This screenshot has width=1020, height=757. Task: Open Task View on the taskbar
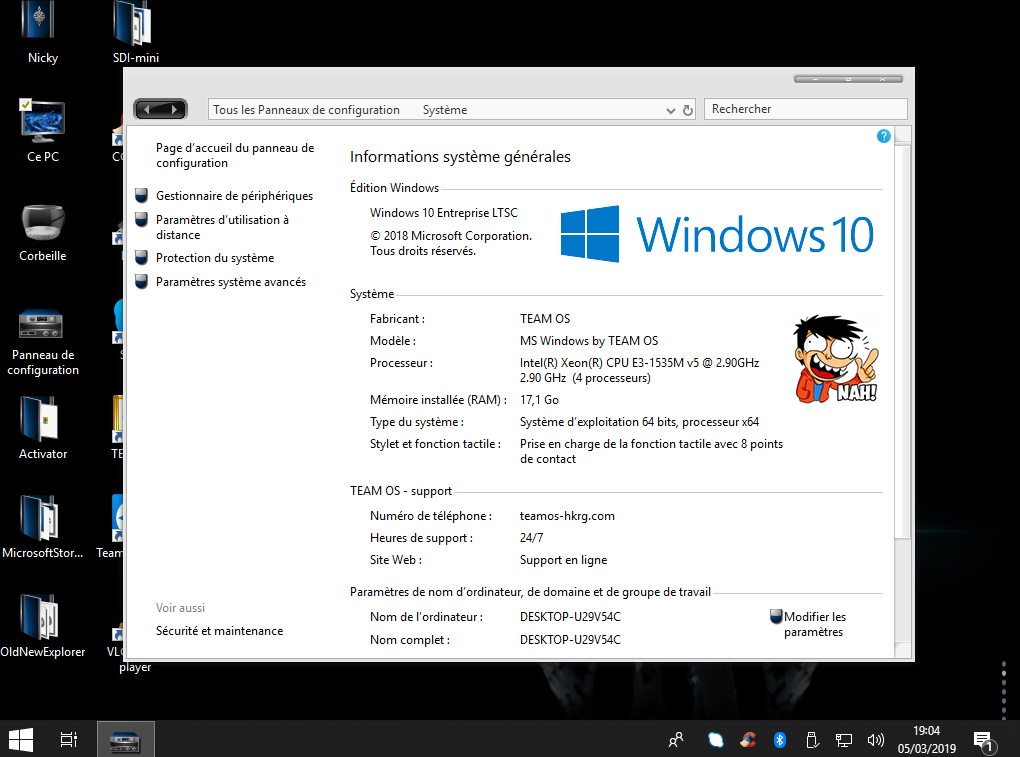click(68, 739)
